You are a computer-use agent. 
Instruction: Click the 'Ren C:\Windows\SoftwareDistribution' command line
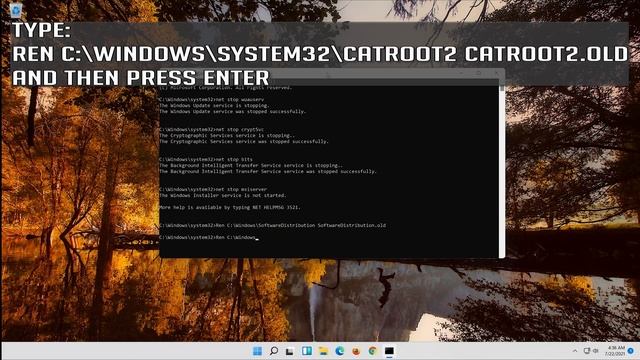click(273, 225)
